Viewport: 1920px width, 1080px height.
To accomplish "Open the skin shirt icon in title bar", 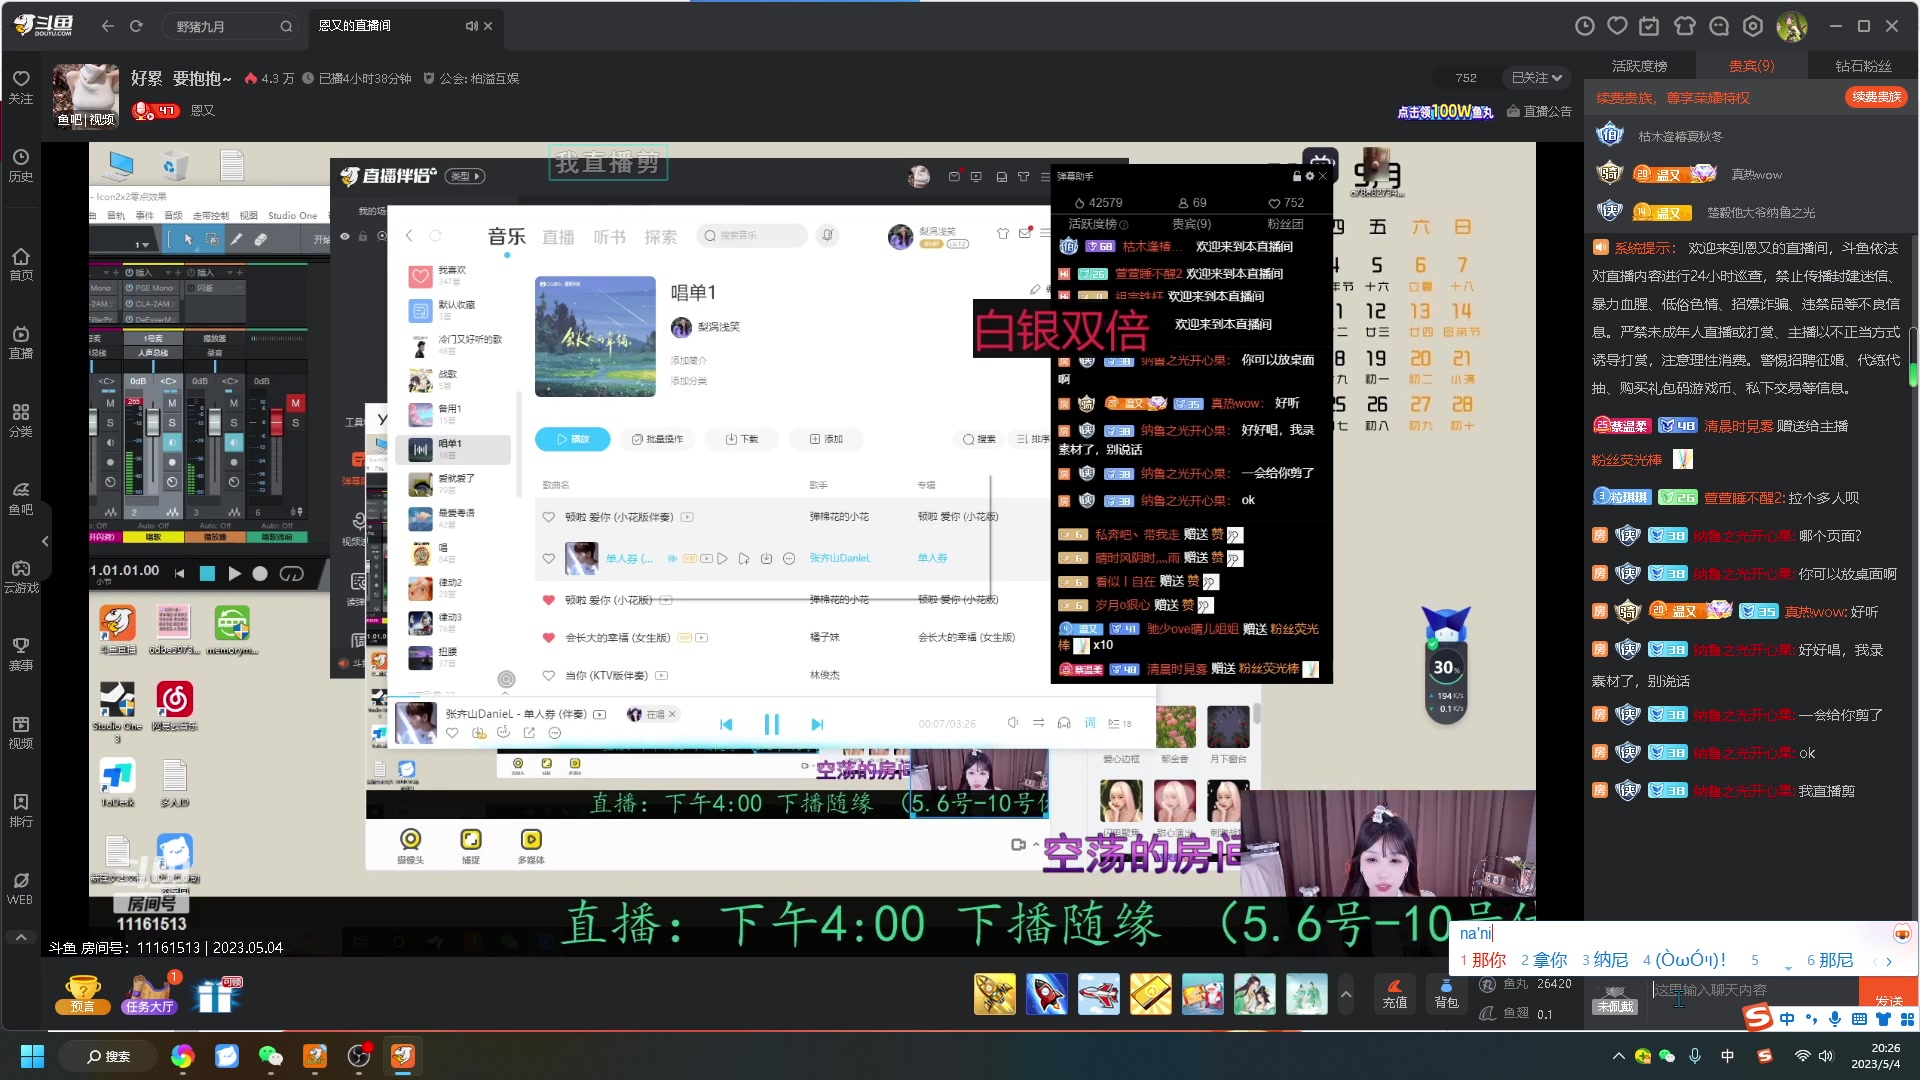I will tap(1685, 26).
